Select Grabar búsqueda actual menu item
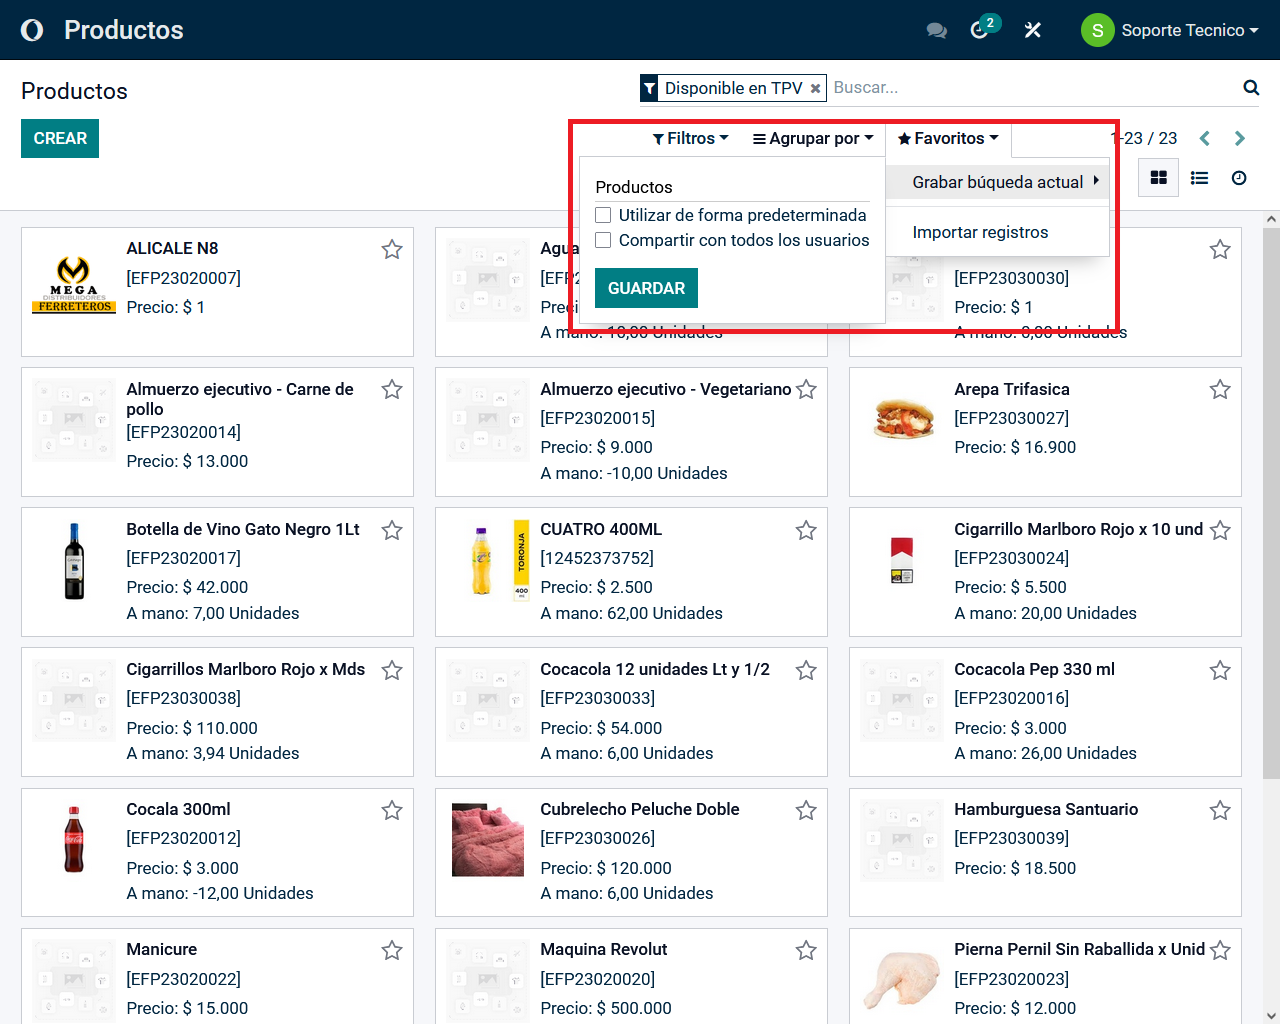1280x1024 pixels. coord(998,182)
